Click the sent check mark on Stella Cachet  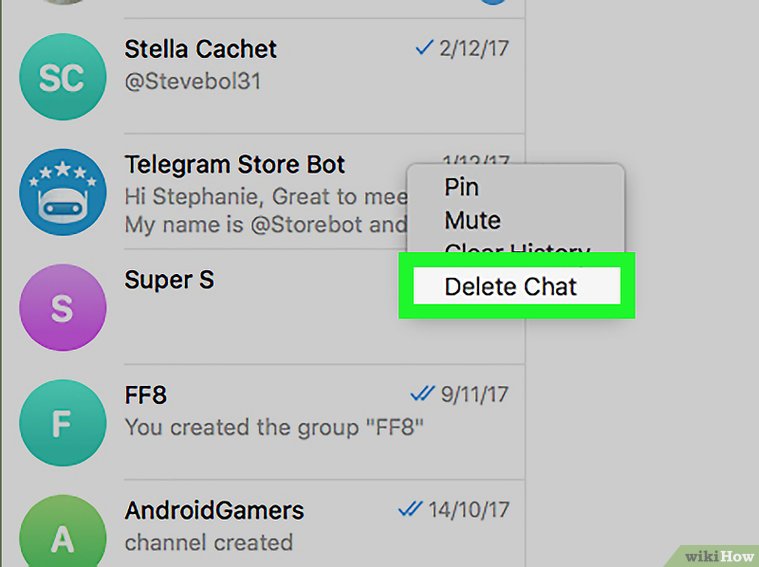pos(423,48)
